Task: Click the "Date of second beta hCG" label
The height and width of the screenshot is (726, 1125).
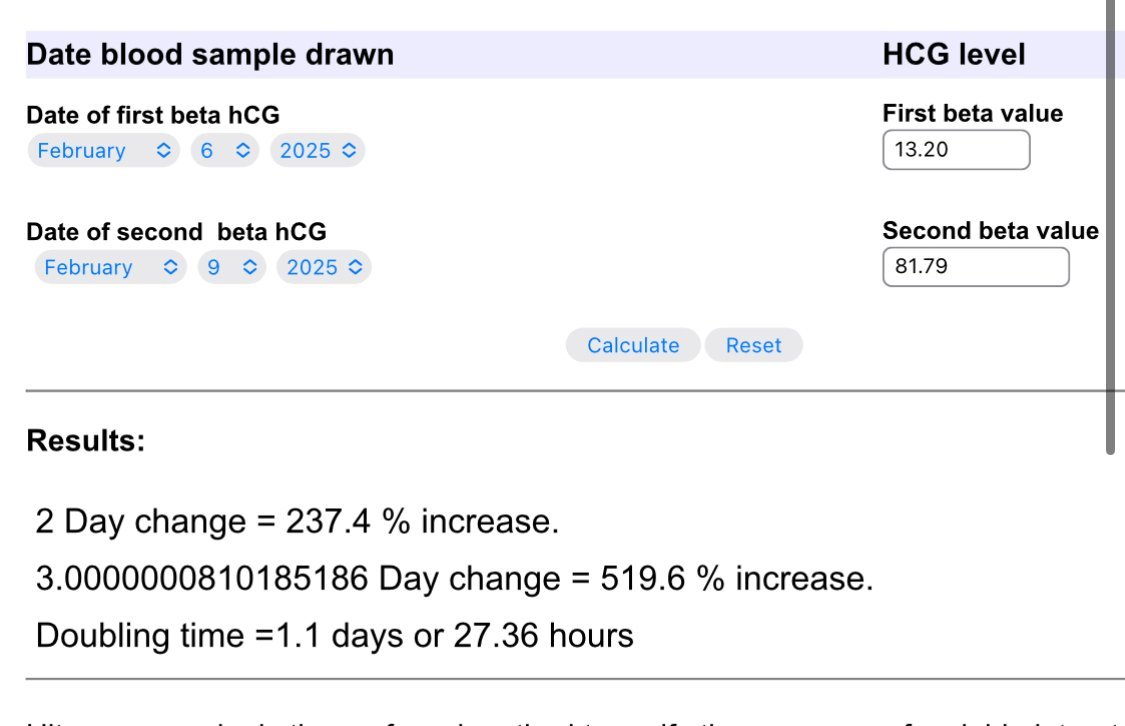Action: click(x=176, y=232)
